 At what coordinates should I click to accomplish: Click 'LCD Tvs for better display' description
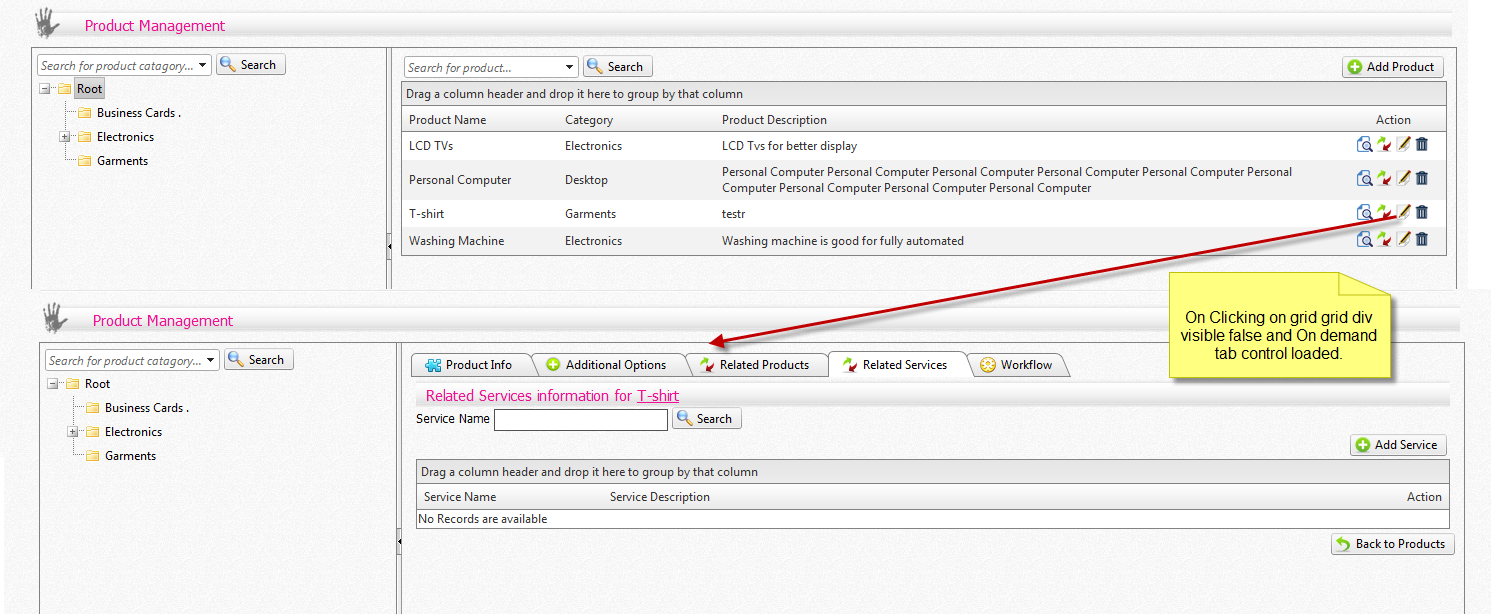pyautogui.click(x=789, y=146)
